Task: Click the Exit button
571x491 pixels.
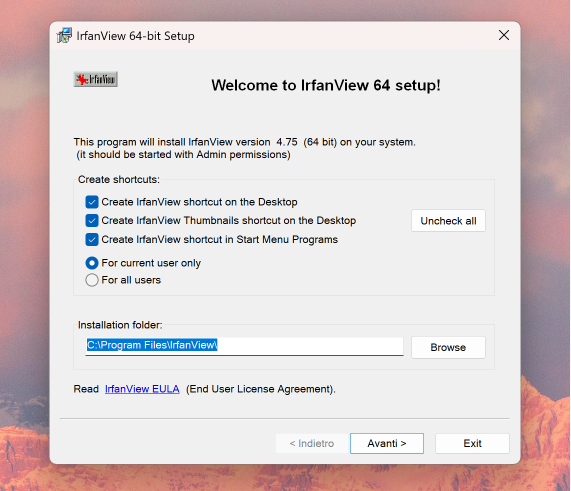Action: pos(472,443)
